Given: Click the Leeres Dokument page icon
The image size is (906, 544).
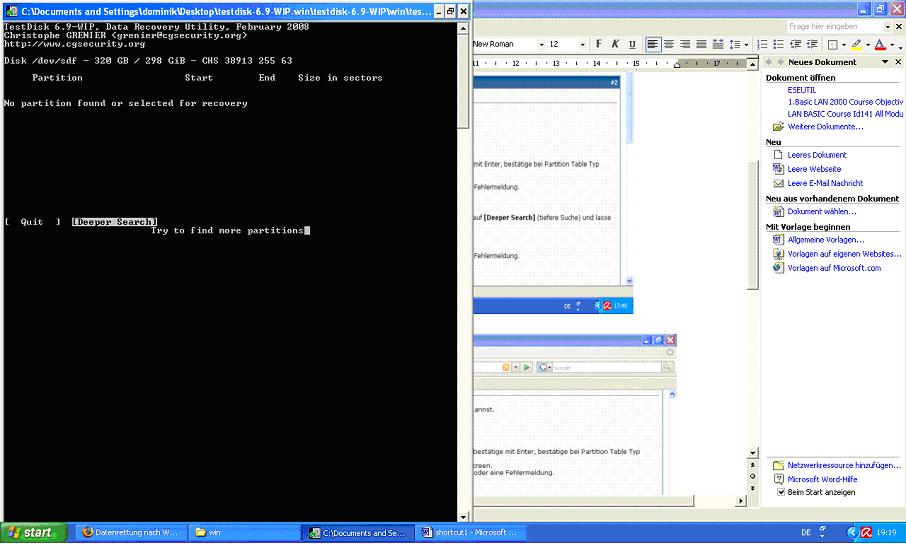Looking at the screenshot, I should tap(778, 155).
